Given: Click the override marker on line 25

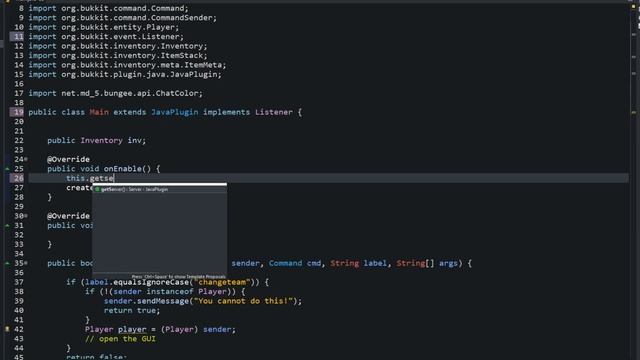Looking at the screenshot, I should [7, 169].
